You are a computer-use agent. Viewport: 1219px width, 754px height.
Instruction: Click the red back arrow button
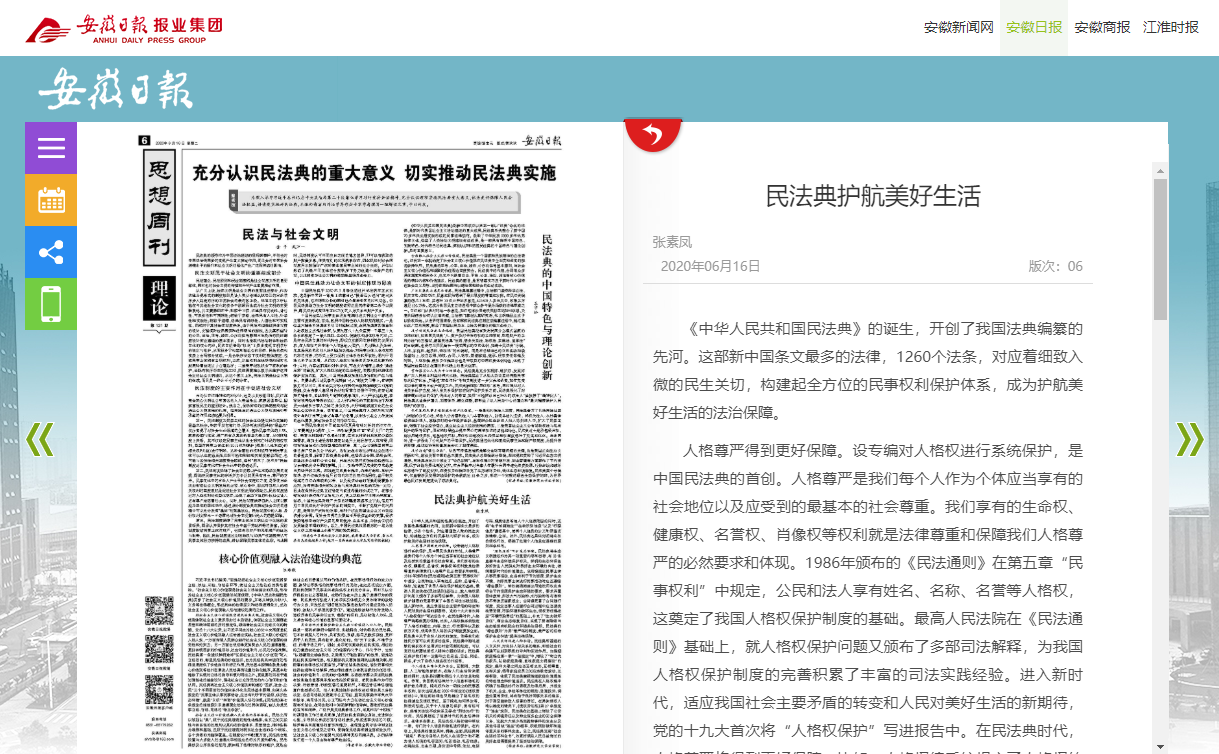click(x=653, y=134)
